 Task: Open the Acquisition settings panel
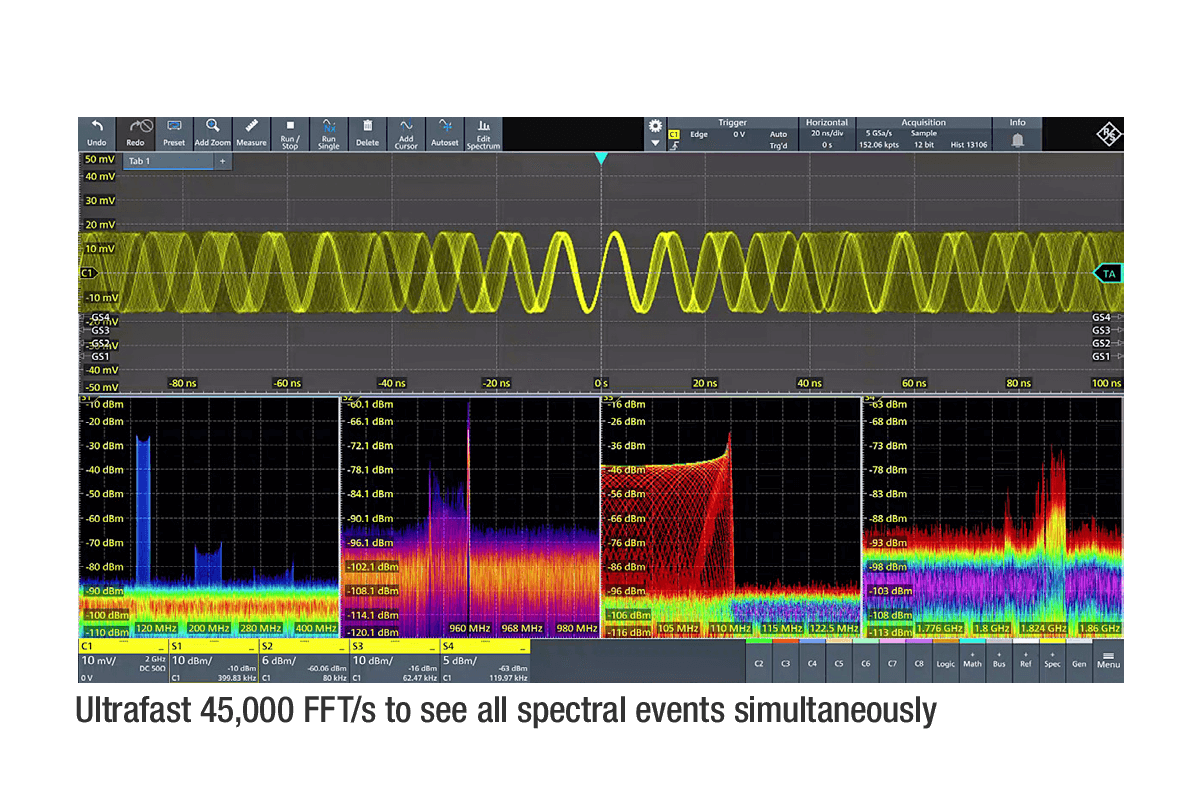(923, 134)
